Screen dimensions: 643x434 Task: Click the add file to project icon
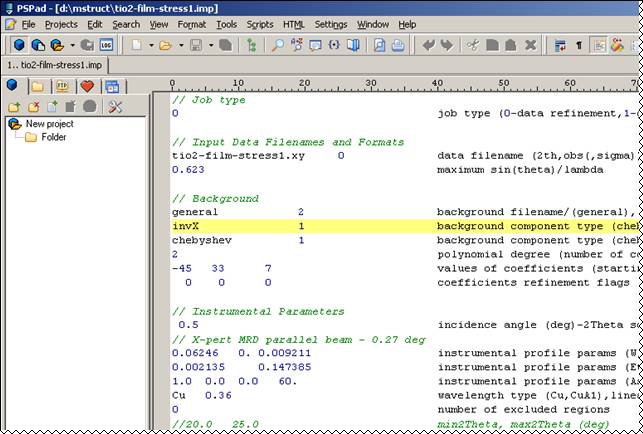click(x=52, y=107)
